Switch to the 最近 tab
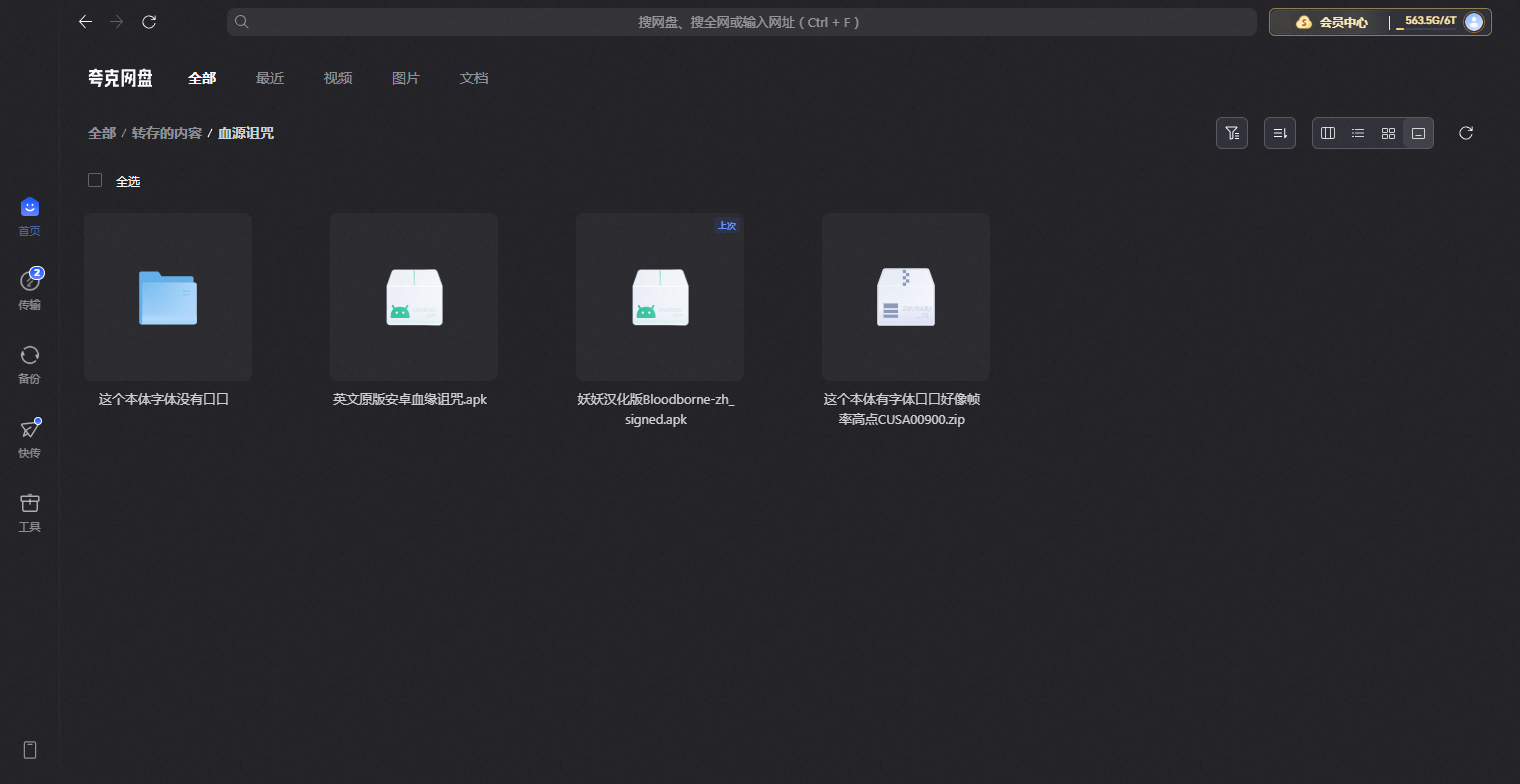This screenshot has height=784, width=1520. [x=270, y=78]
